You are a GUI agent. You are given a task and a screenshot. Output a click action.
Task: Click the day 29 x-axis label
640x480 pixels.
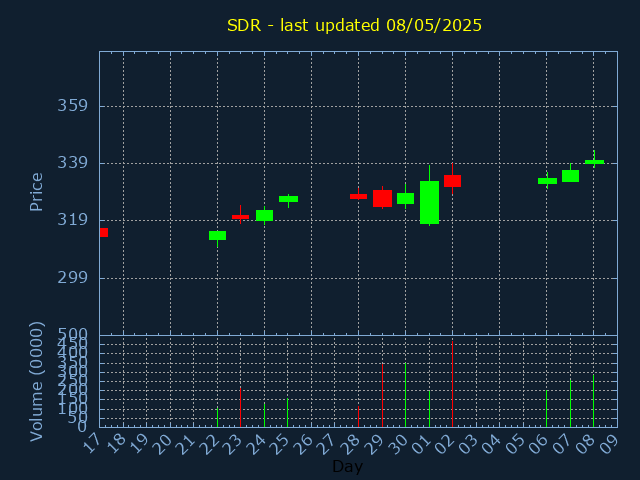374,444
